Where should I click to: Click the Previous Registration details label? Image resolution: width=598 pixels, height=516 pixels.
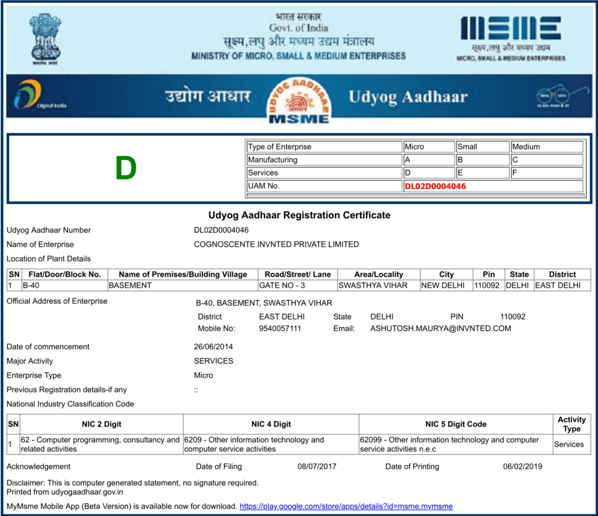67,389
